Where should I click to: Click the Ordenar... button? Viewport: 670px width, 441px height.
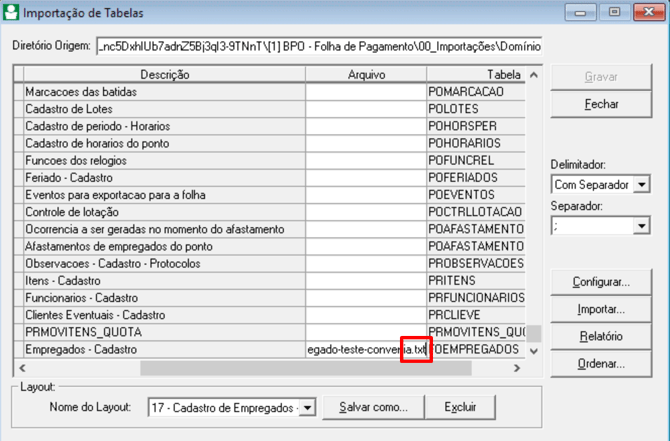click(601, 364)
